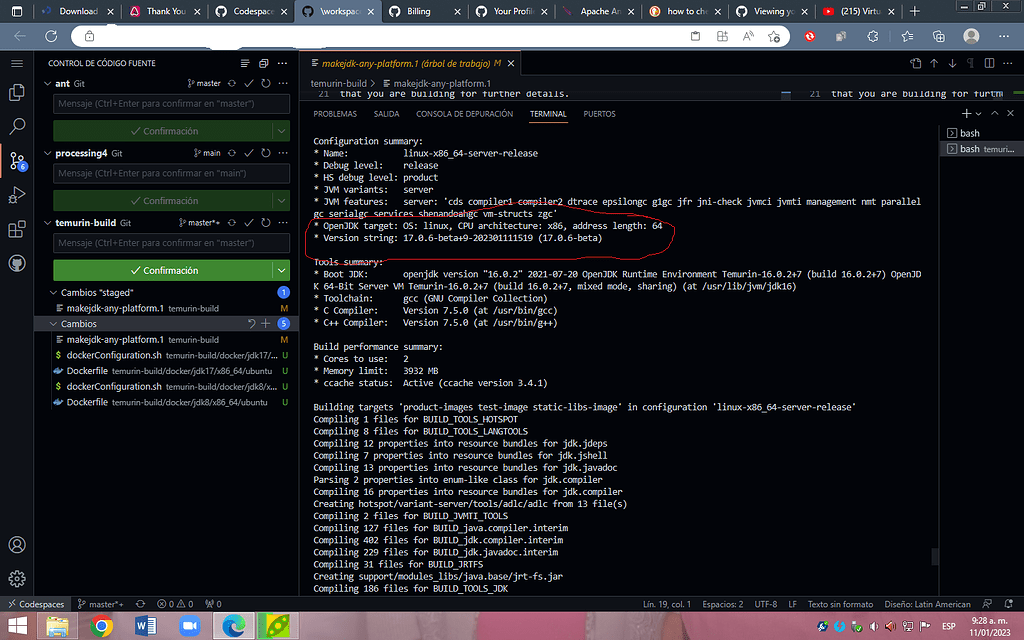Toggle tree view in the Source Control panel
1024x640 pixels.
point(245,62)
